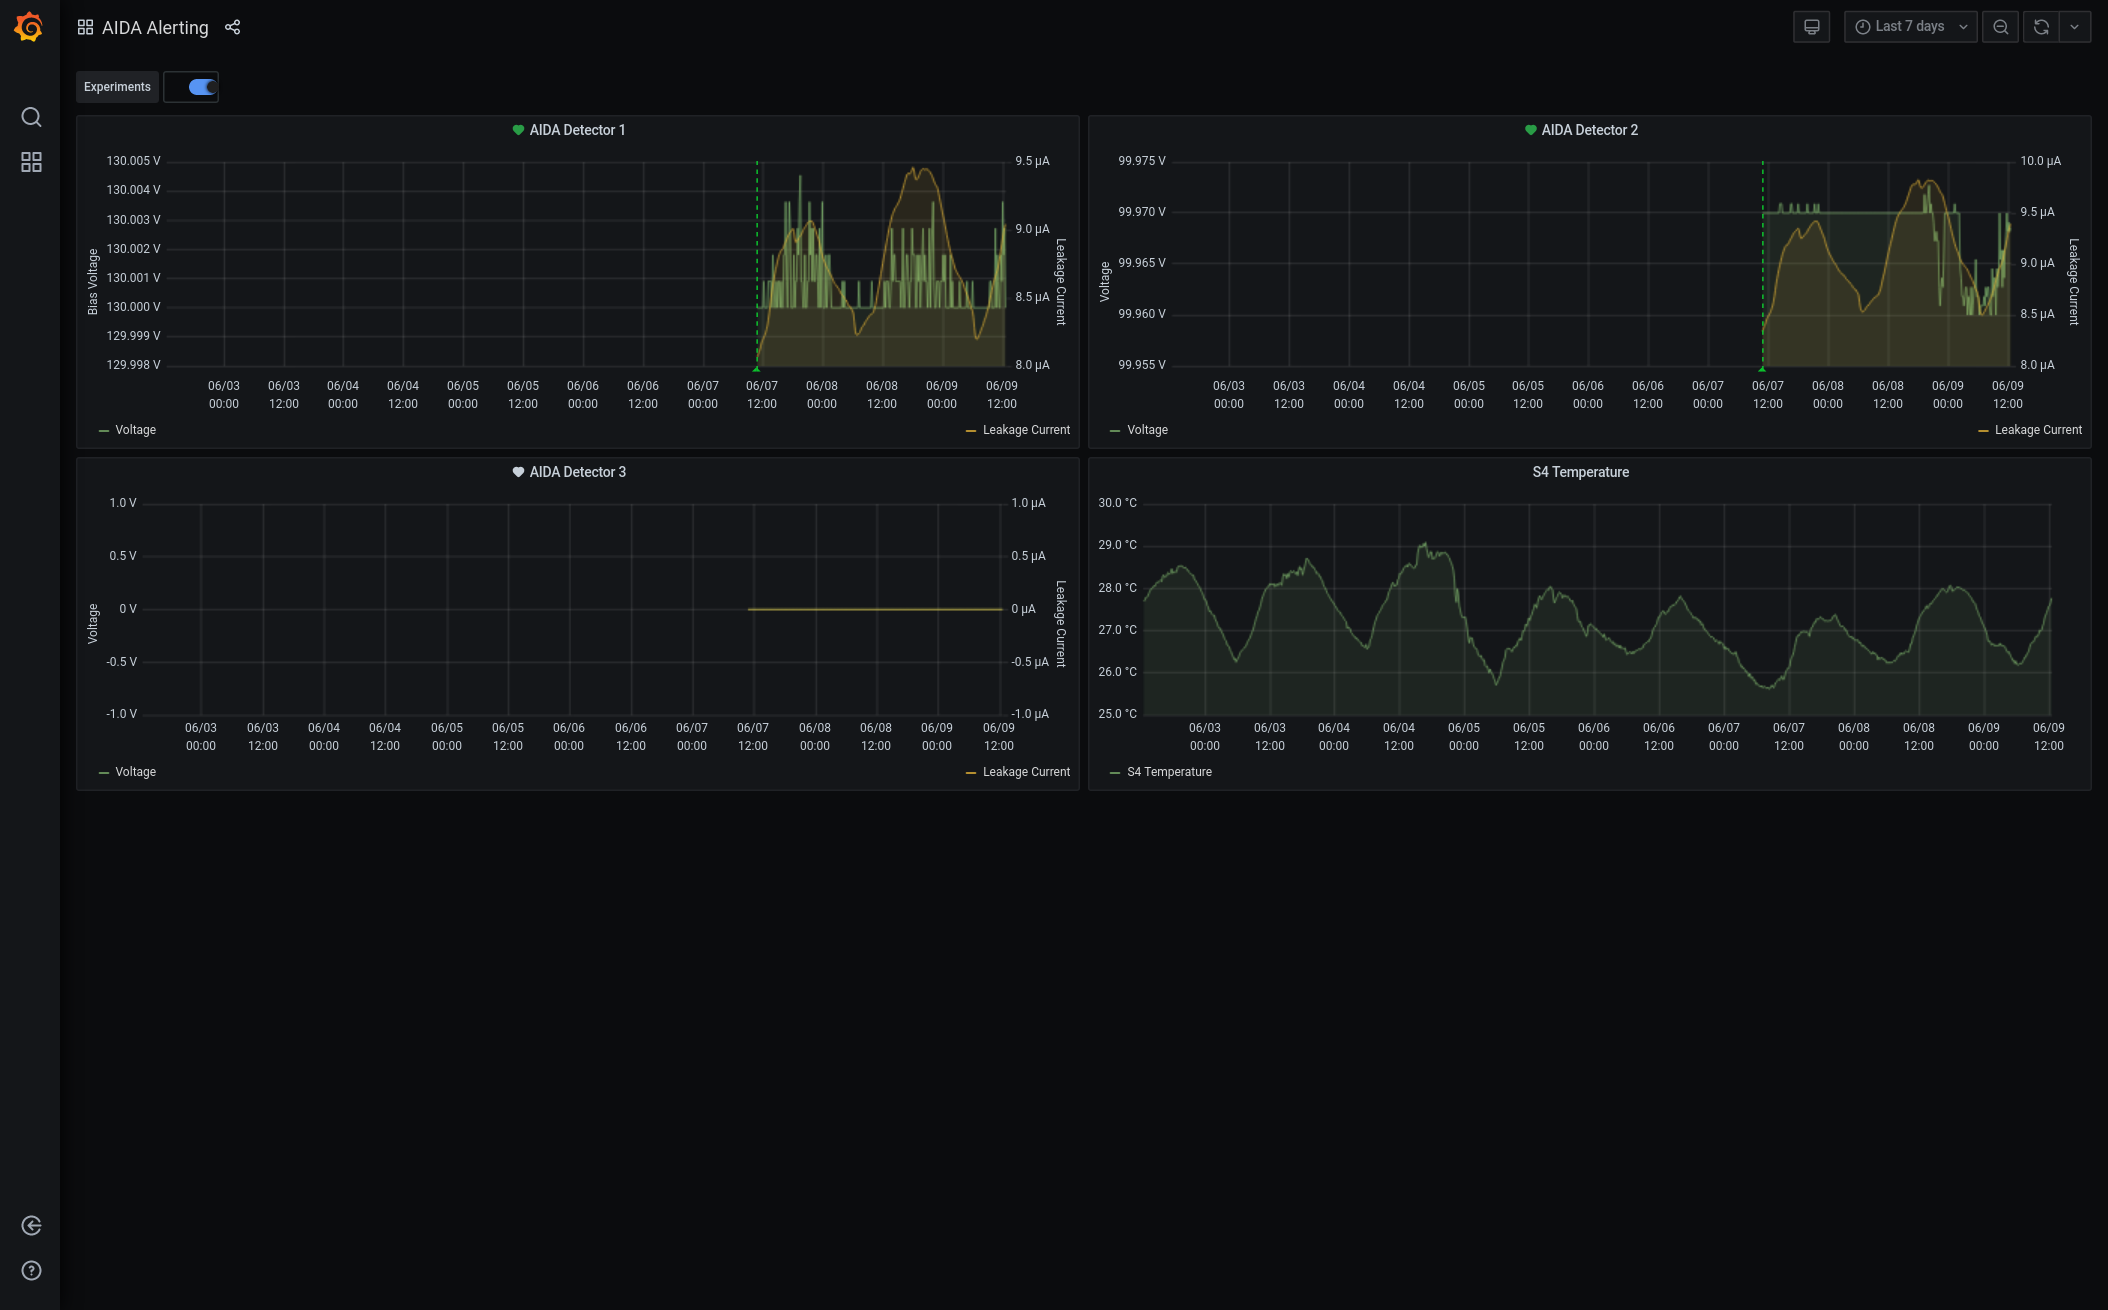Toggle Voltage series in AIDA Detector 1 legend

(x=135, y=430)
